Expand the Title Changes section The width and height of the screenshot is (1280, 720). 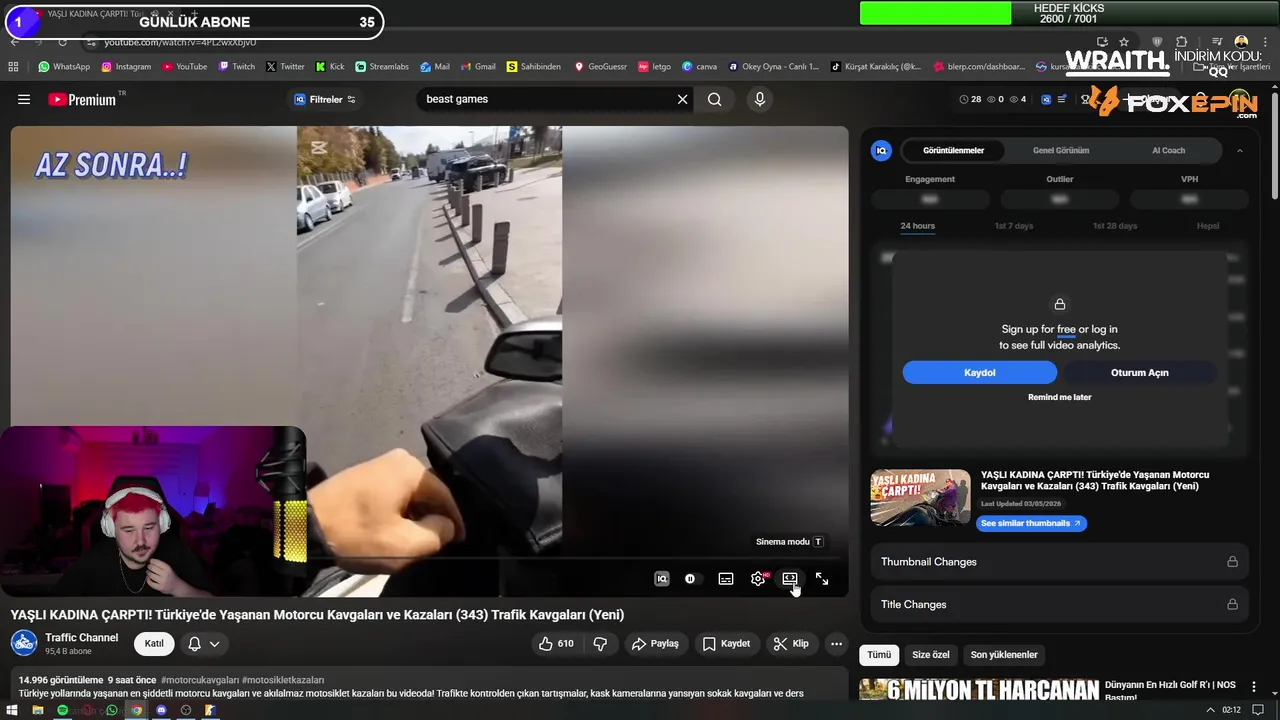pyautogui.click(x=1060, y=604)
